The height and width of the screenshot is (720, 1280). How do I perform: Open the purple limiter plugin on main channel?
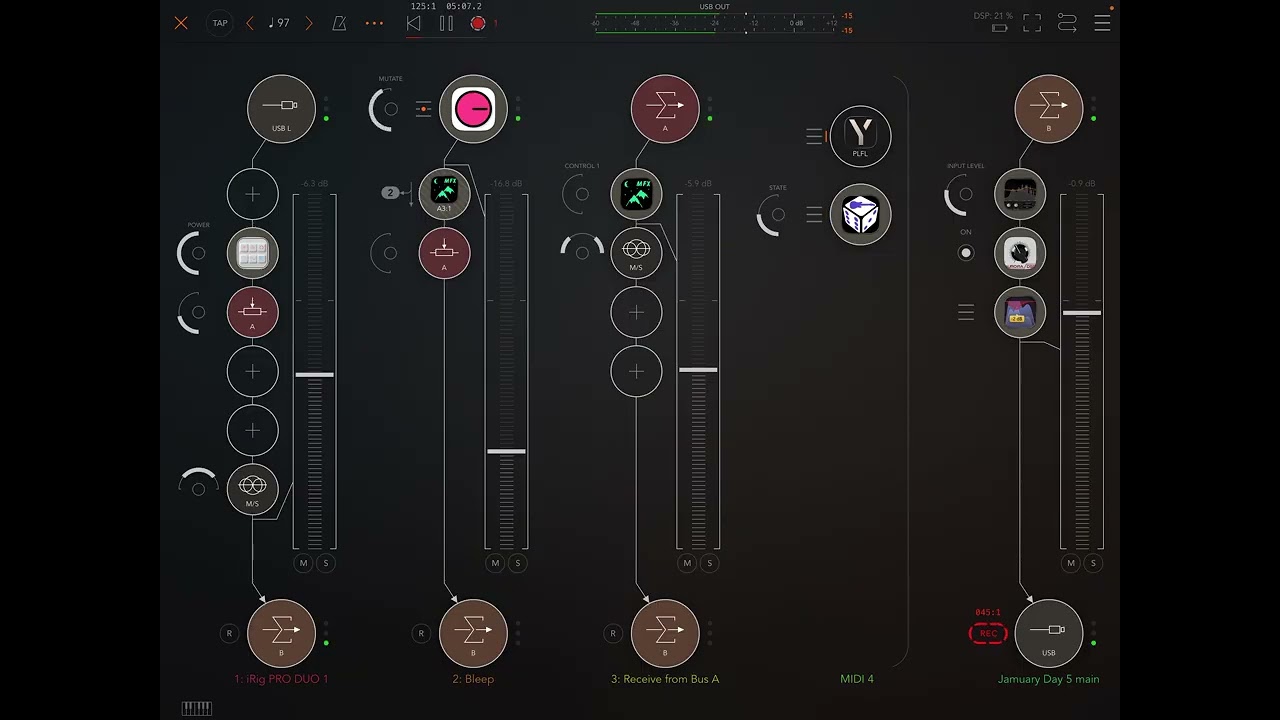pyautogui.click(x=1021, y=312)
